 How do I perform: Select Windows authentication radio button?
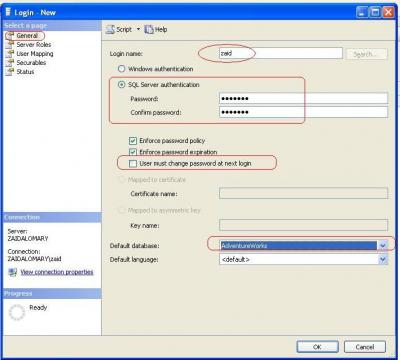pos(122,69)
